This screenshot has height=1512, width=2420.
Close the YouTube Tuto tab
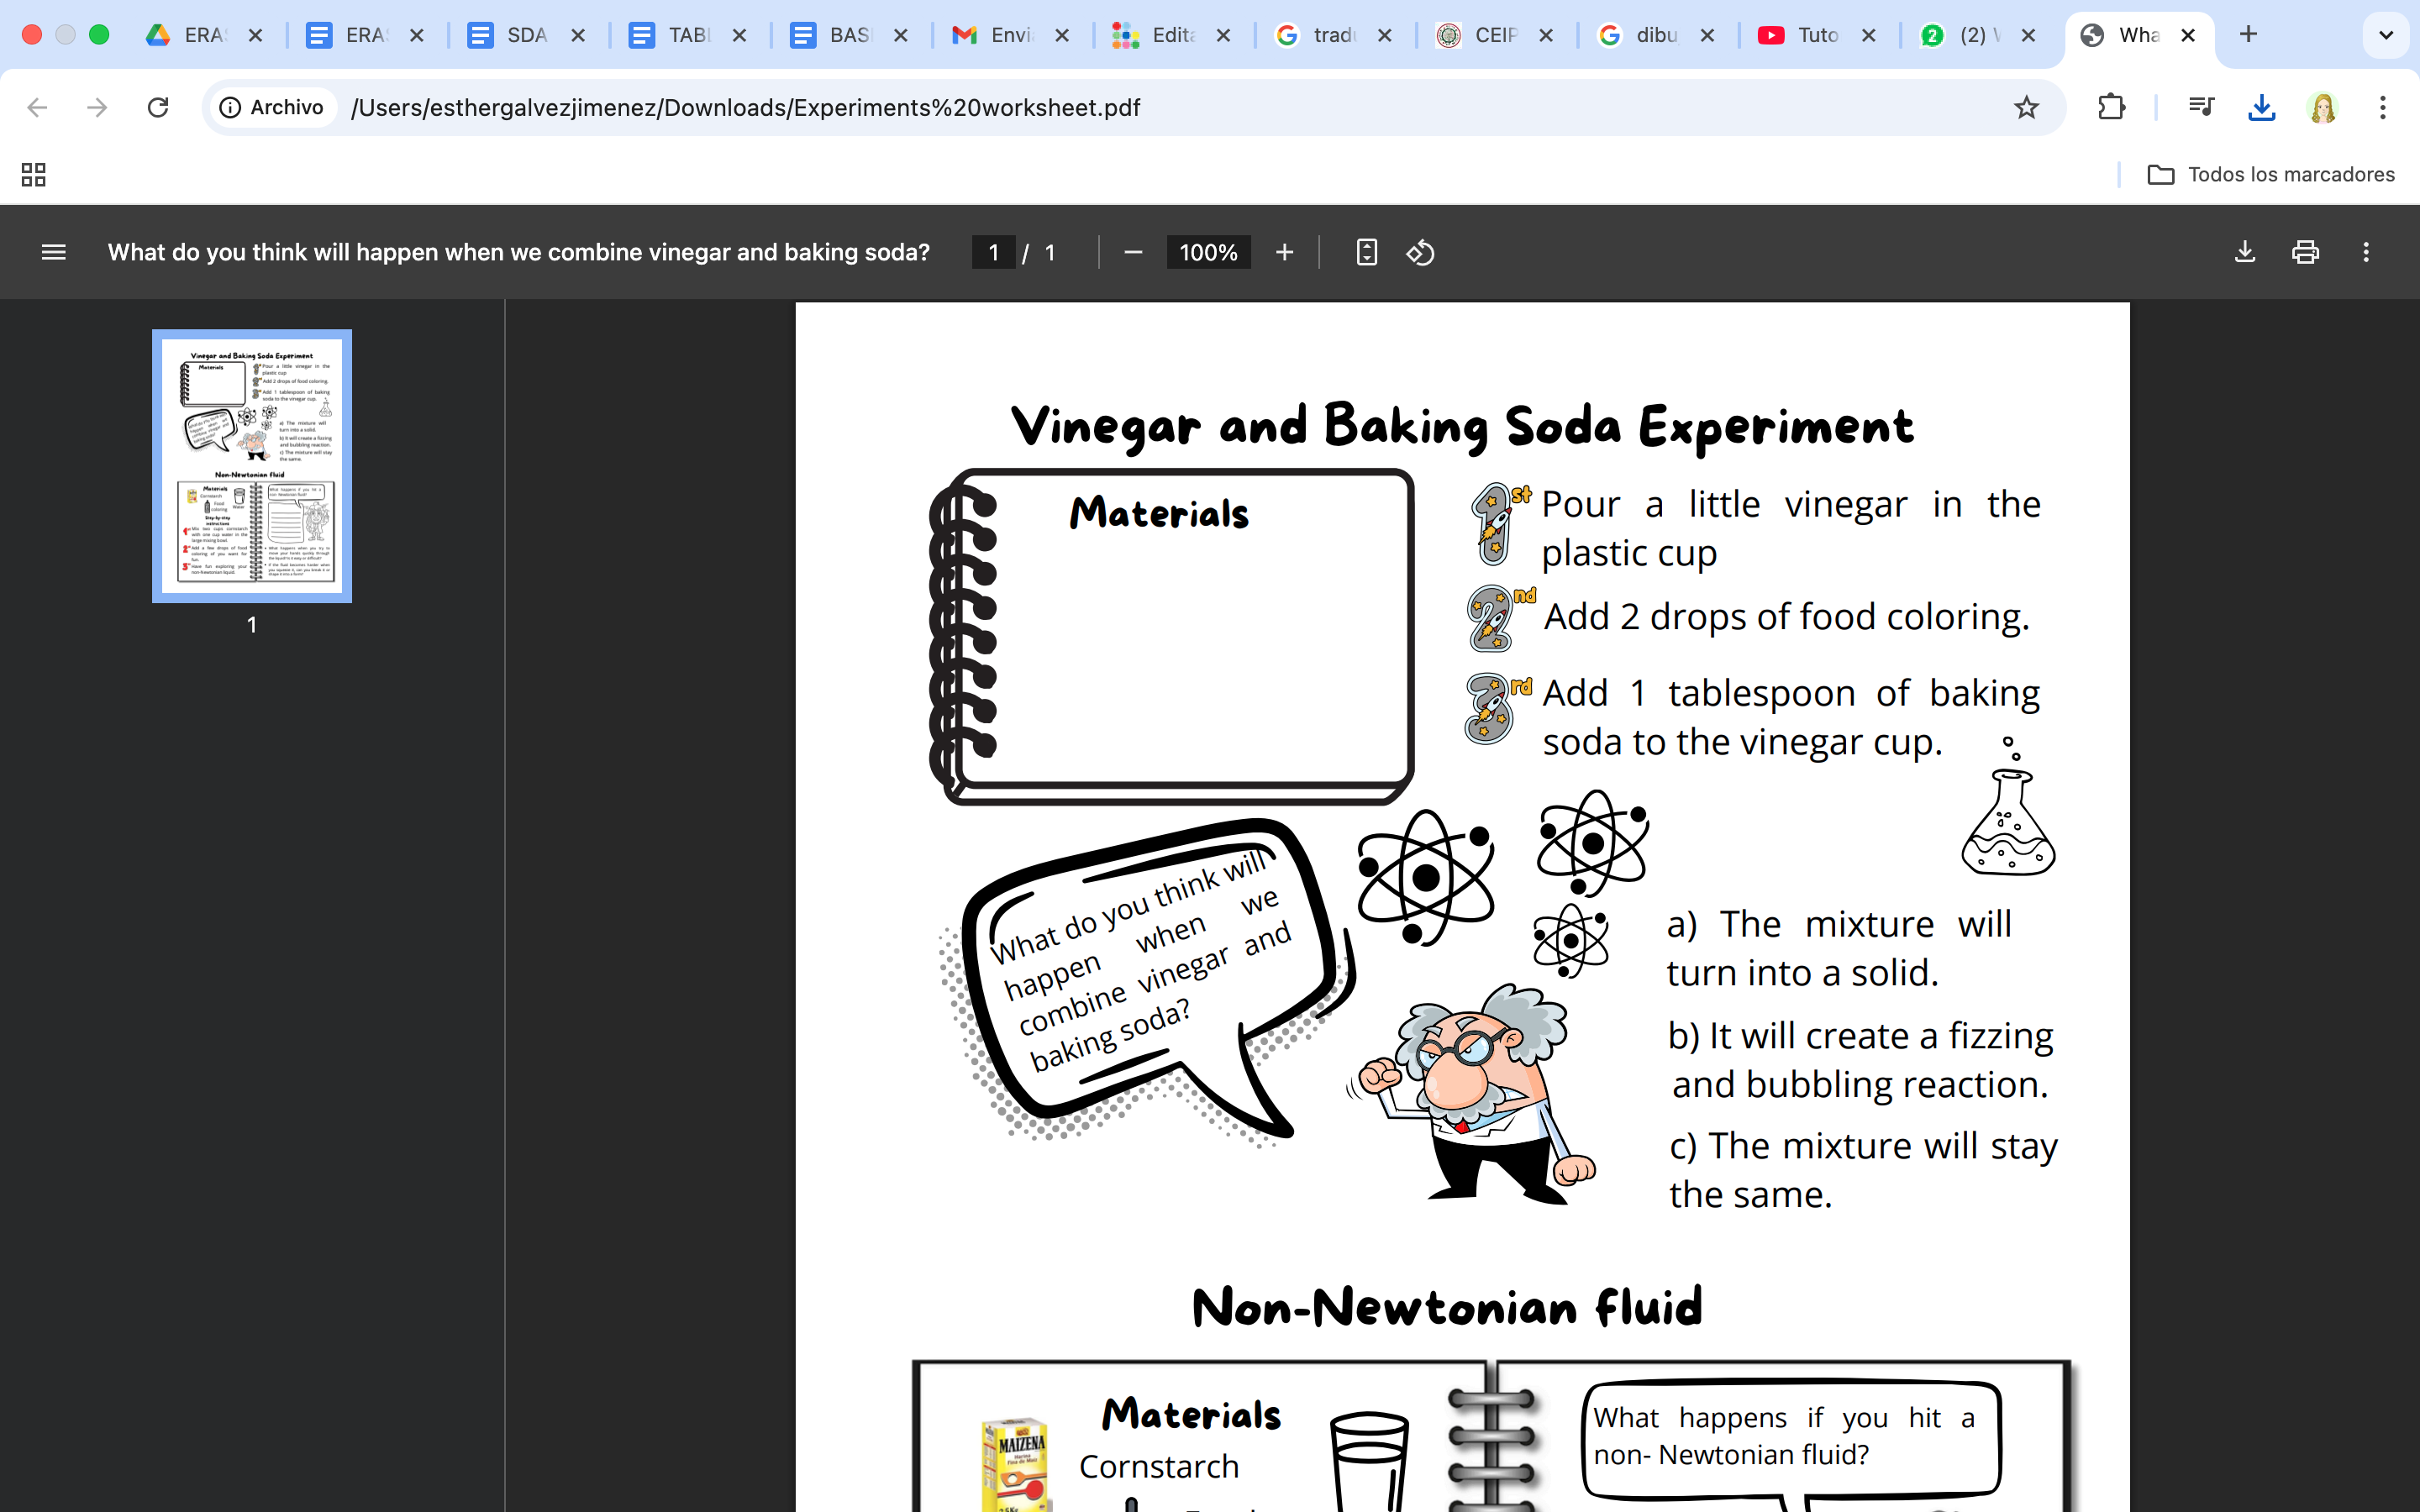click(x=1868, y=35)
